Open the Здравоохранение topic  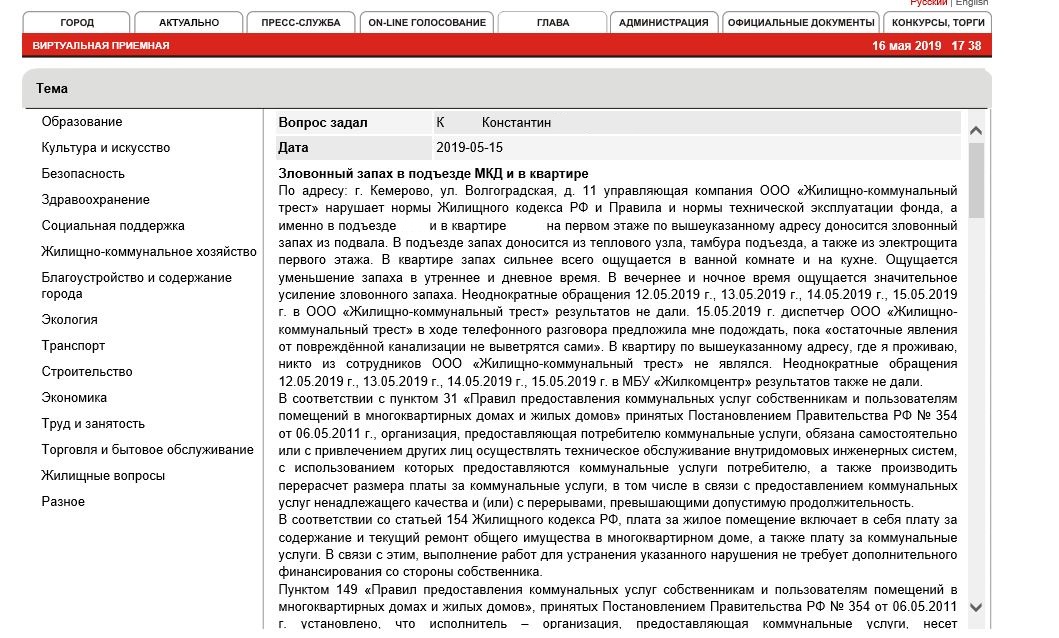(x=95, y=200)
